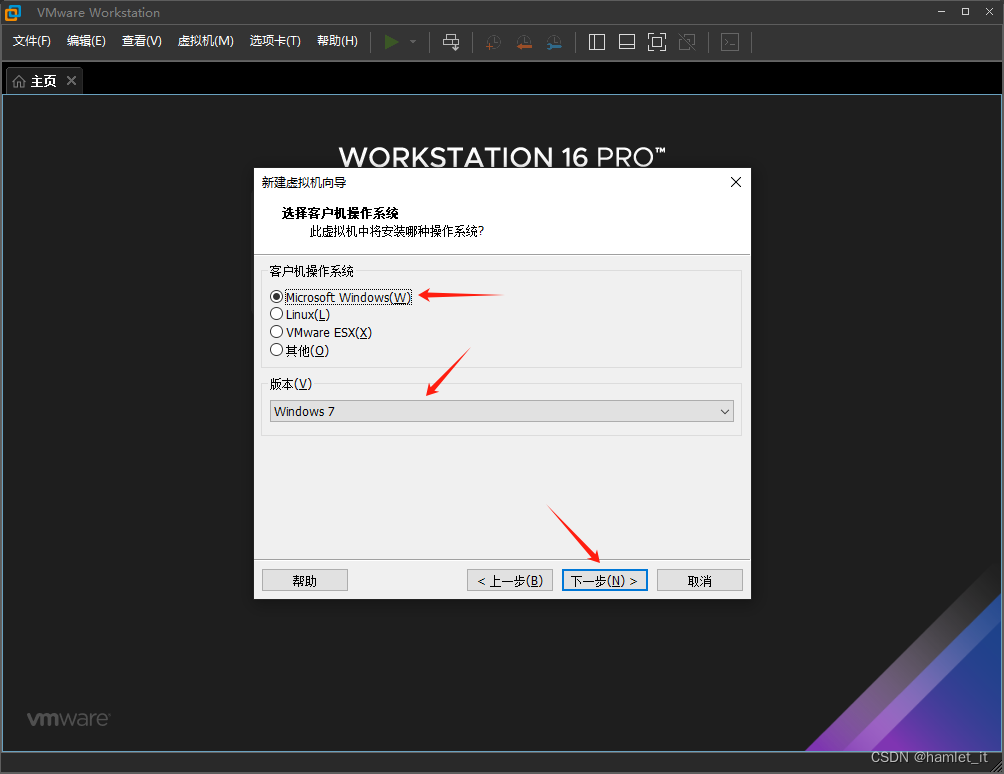The width and height of the screenshot is (1004, 774).
Task: Select the VMware ESX(X) radio button
Action: click(276, 332)
